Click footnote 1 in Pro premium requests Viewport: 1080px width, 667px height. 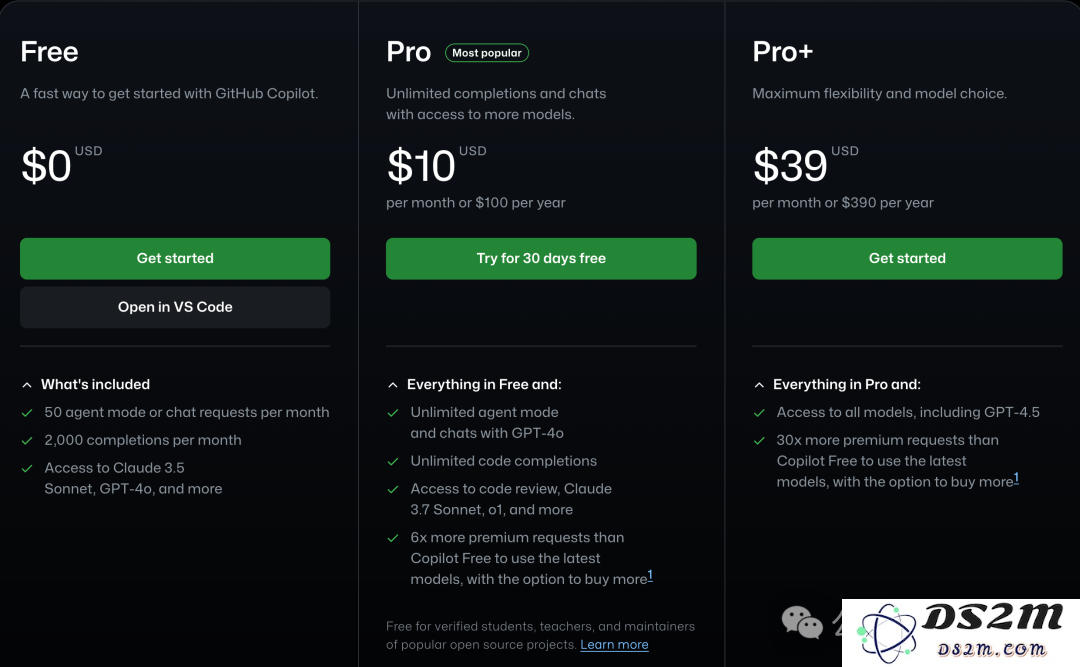pyautogui.click(x=650, y=575)
